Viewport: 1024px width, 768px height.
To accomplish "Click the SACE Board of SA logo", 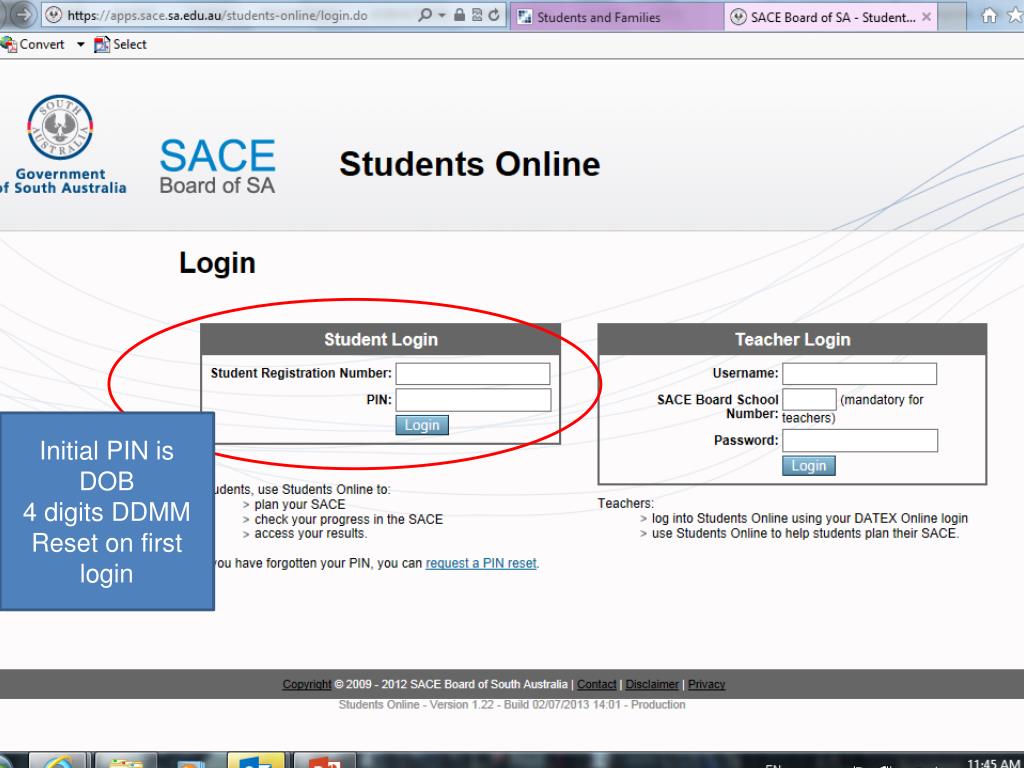I will 217,166.
